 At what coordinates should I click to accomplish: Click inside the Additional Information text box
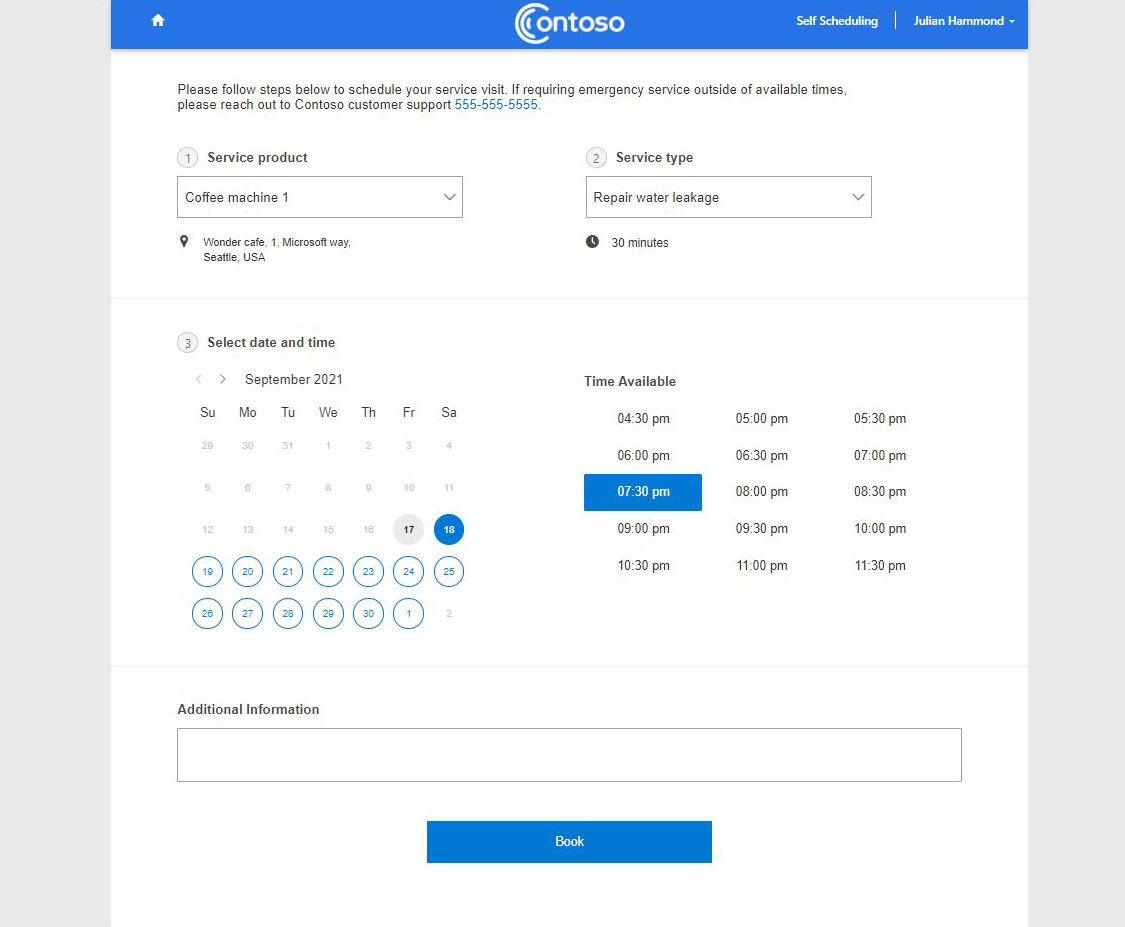(x=569, y=754)
